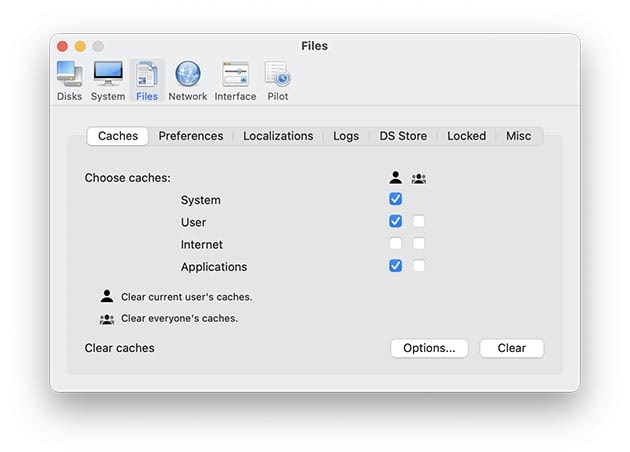This screenshot has width=630, height=452.
Task: Uncheck System cache for current user
Action: (x=395, y=198)
